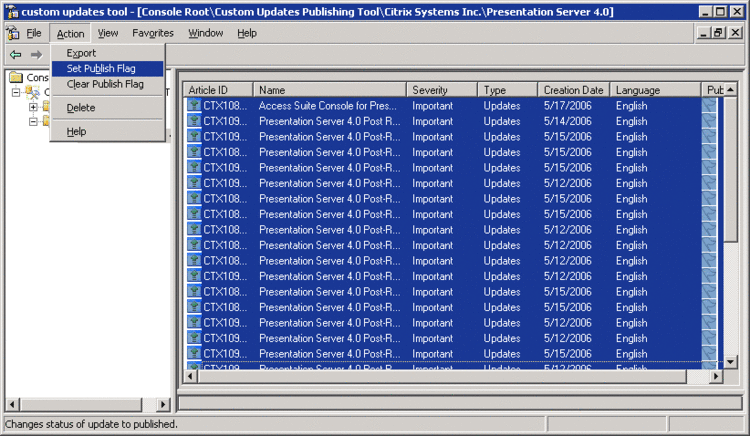The image size is (750, 436).
Task: Sort by the Type column header
Action: tap(507, 90)
